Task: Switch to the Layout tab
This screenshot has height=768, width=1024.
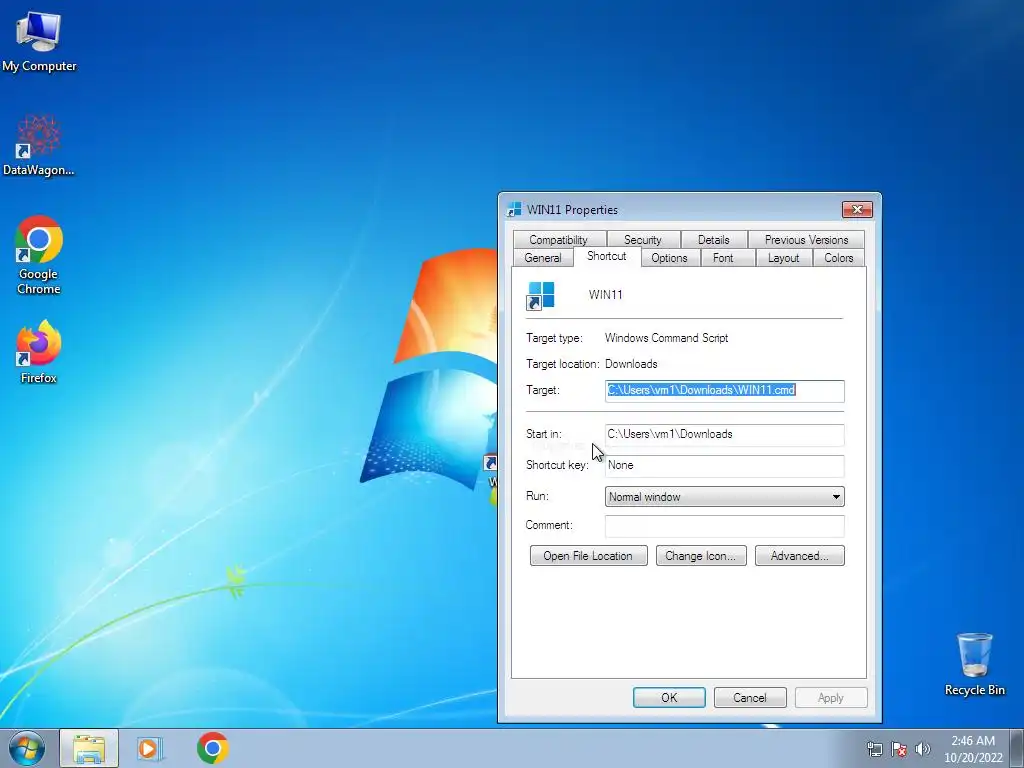Action: (x=784, y=258)
